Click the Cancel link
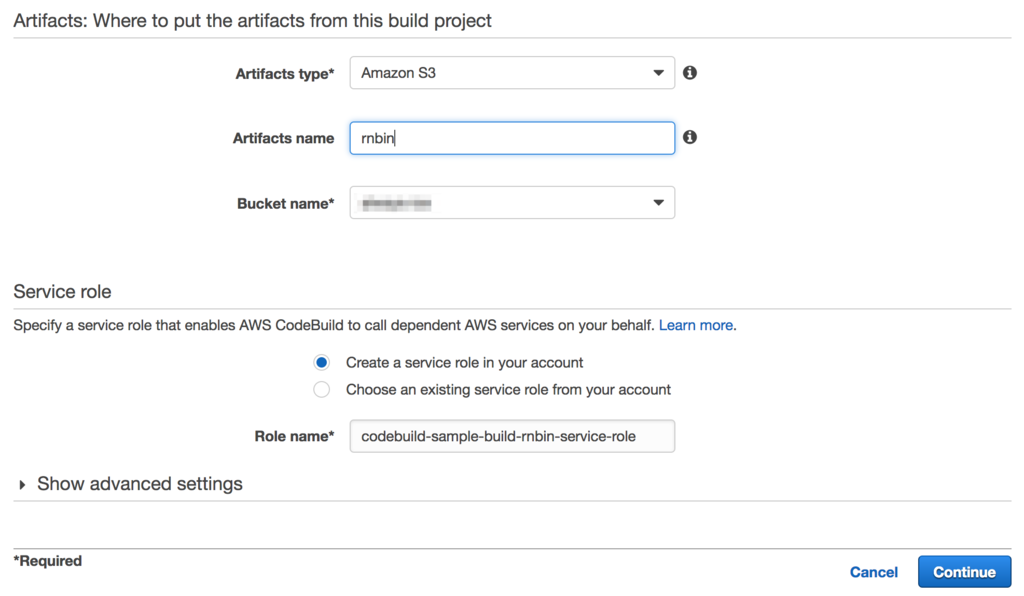Image resolution: width=1024 pixels, height=596 pixels. (873, 572)
